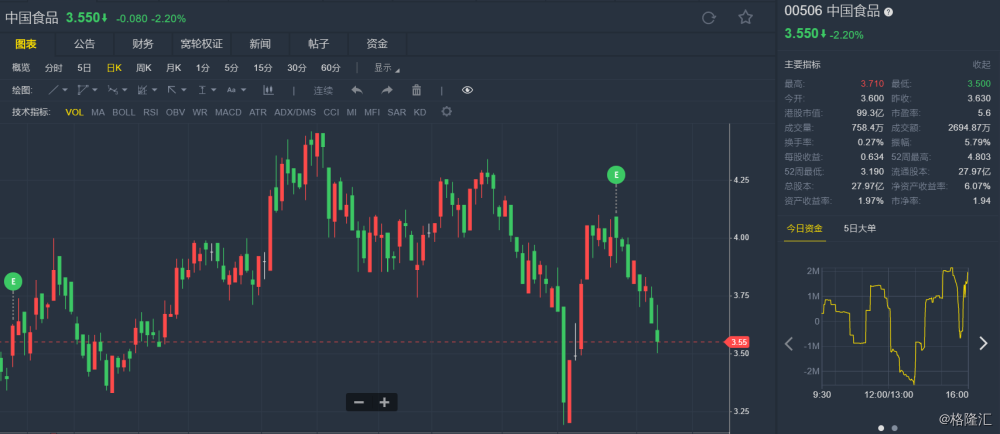Switch to the 财务 tab

coord(143,44)
